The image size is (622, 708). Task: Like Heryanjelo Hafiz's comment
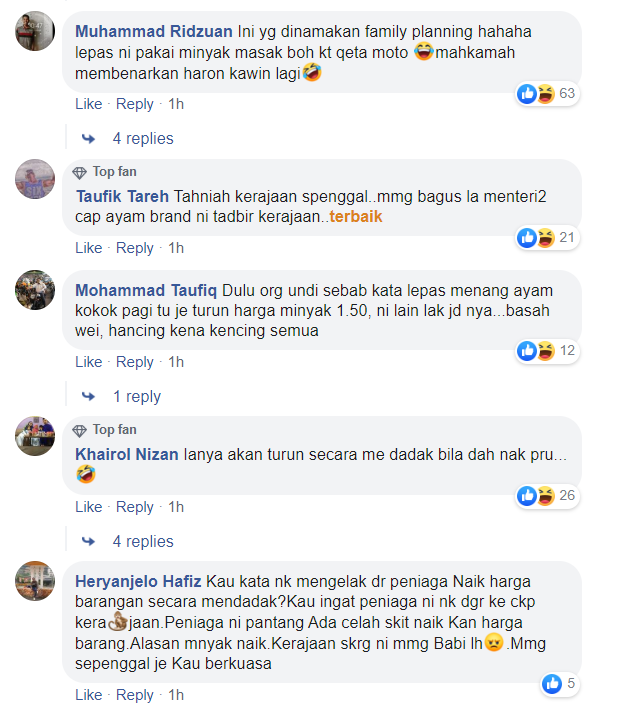(88, 694)
